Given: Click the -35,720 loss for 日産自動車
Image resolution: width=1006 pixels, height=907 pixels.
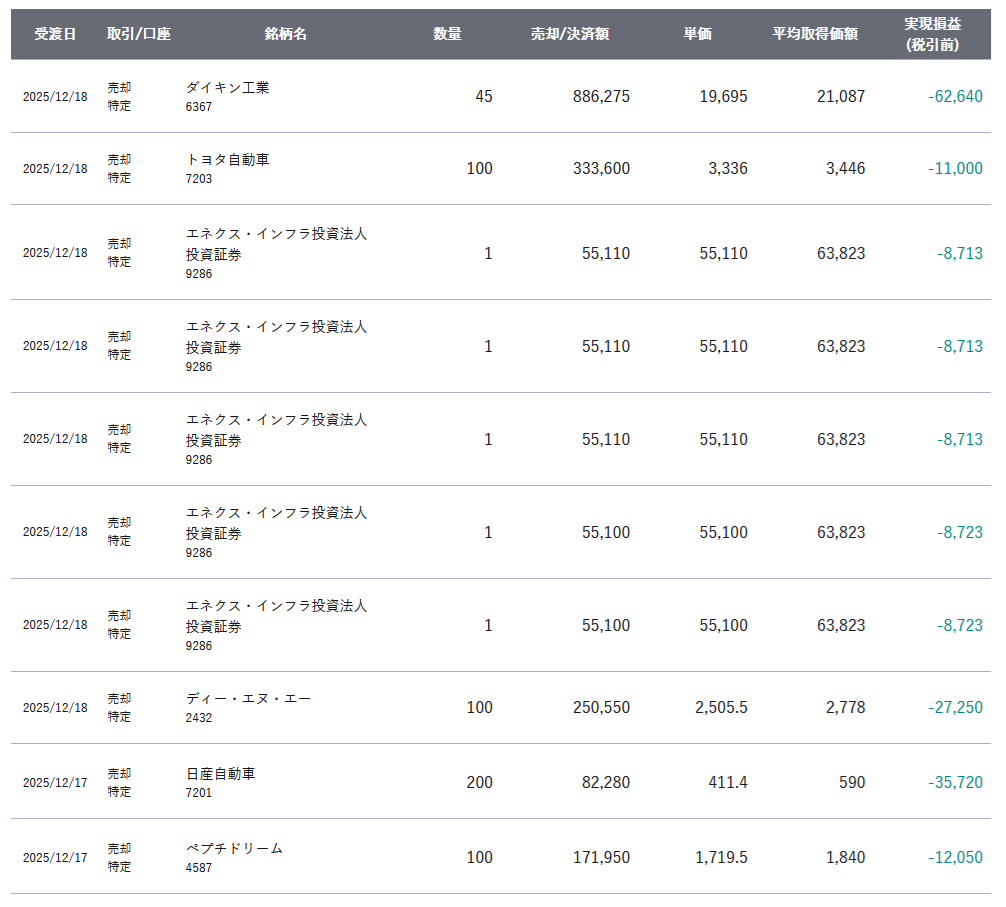Looking at the screenshot, I should tap(955, 783).
